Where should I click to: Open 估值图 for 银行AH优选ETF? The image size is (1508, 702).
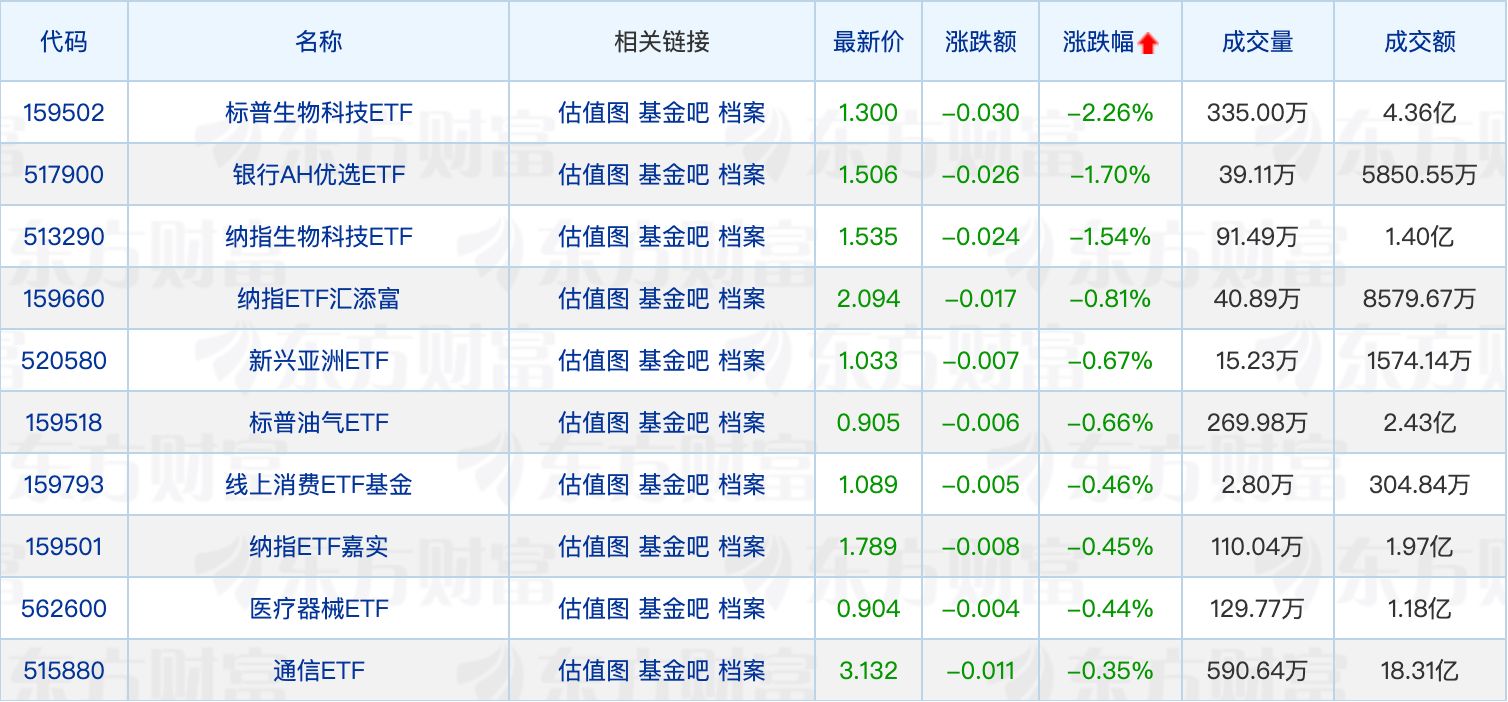click(x=594, y=175)
